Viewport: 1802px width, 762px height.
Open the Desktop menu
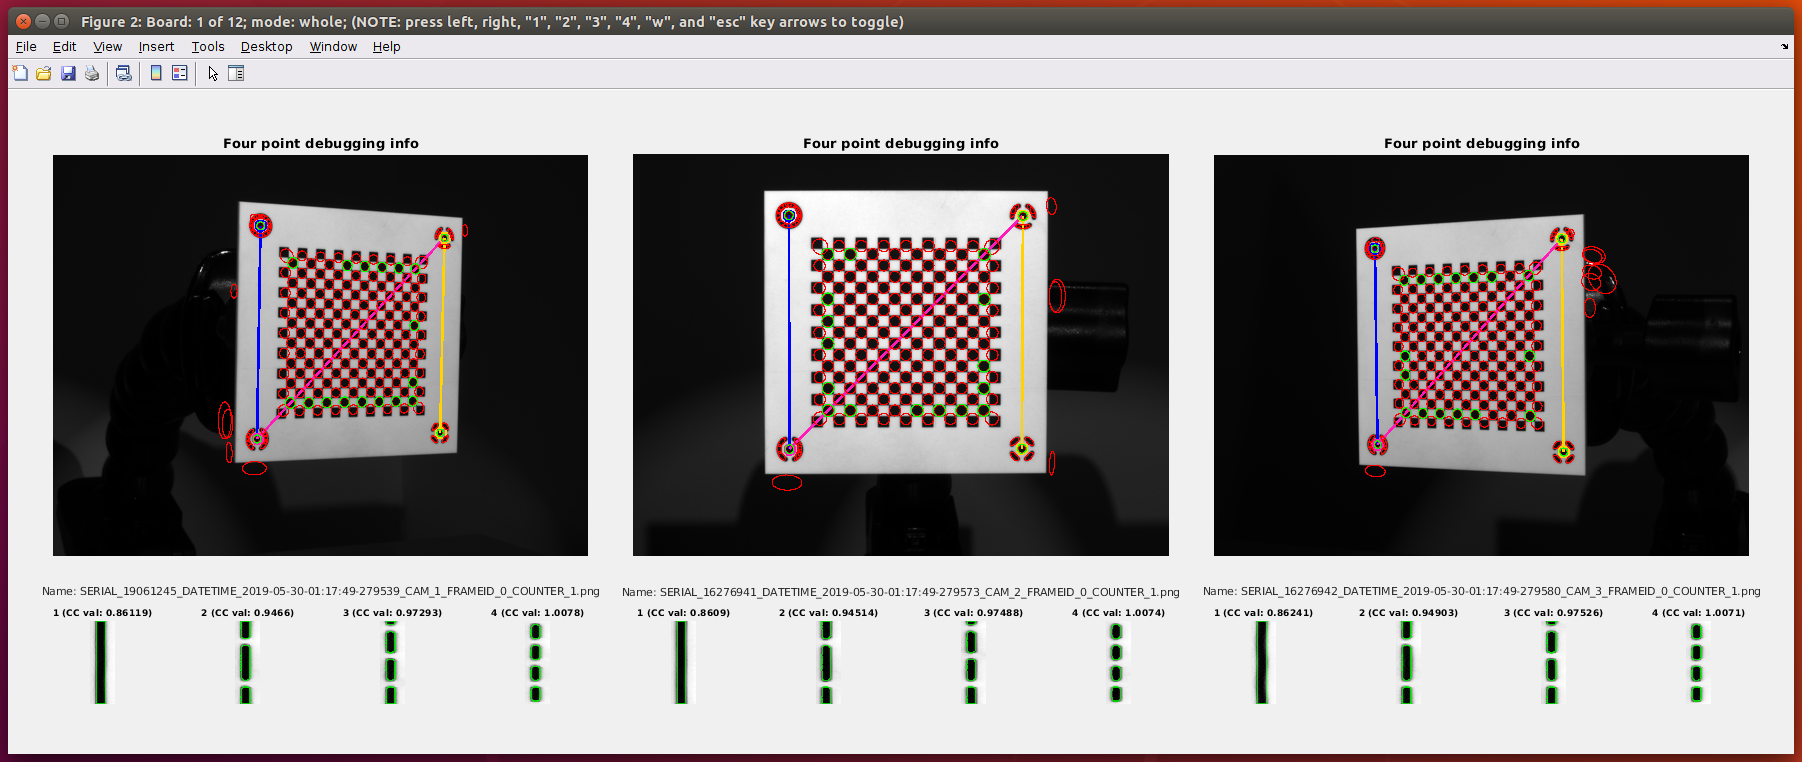click(266, 46)
